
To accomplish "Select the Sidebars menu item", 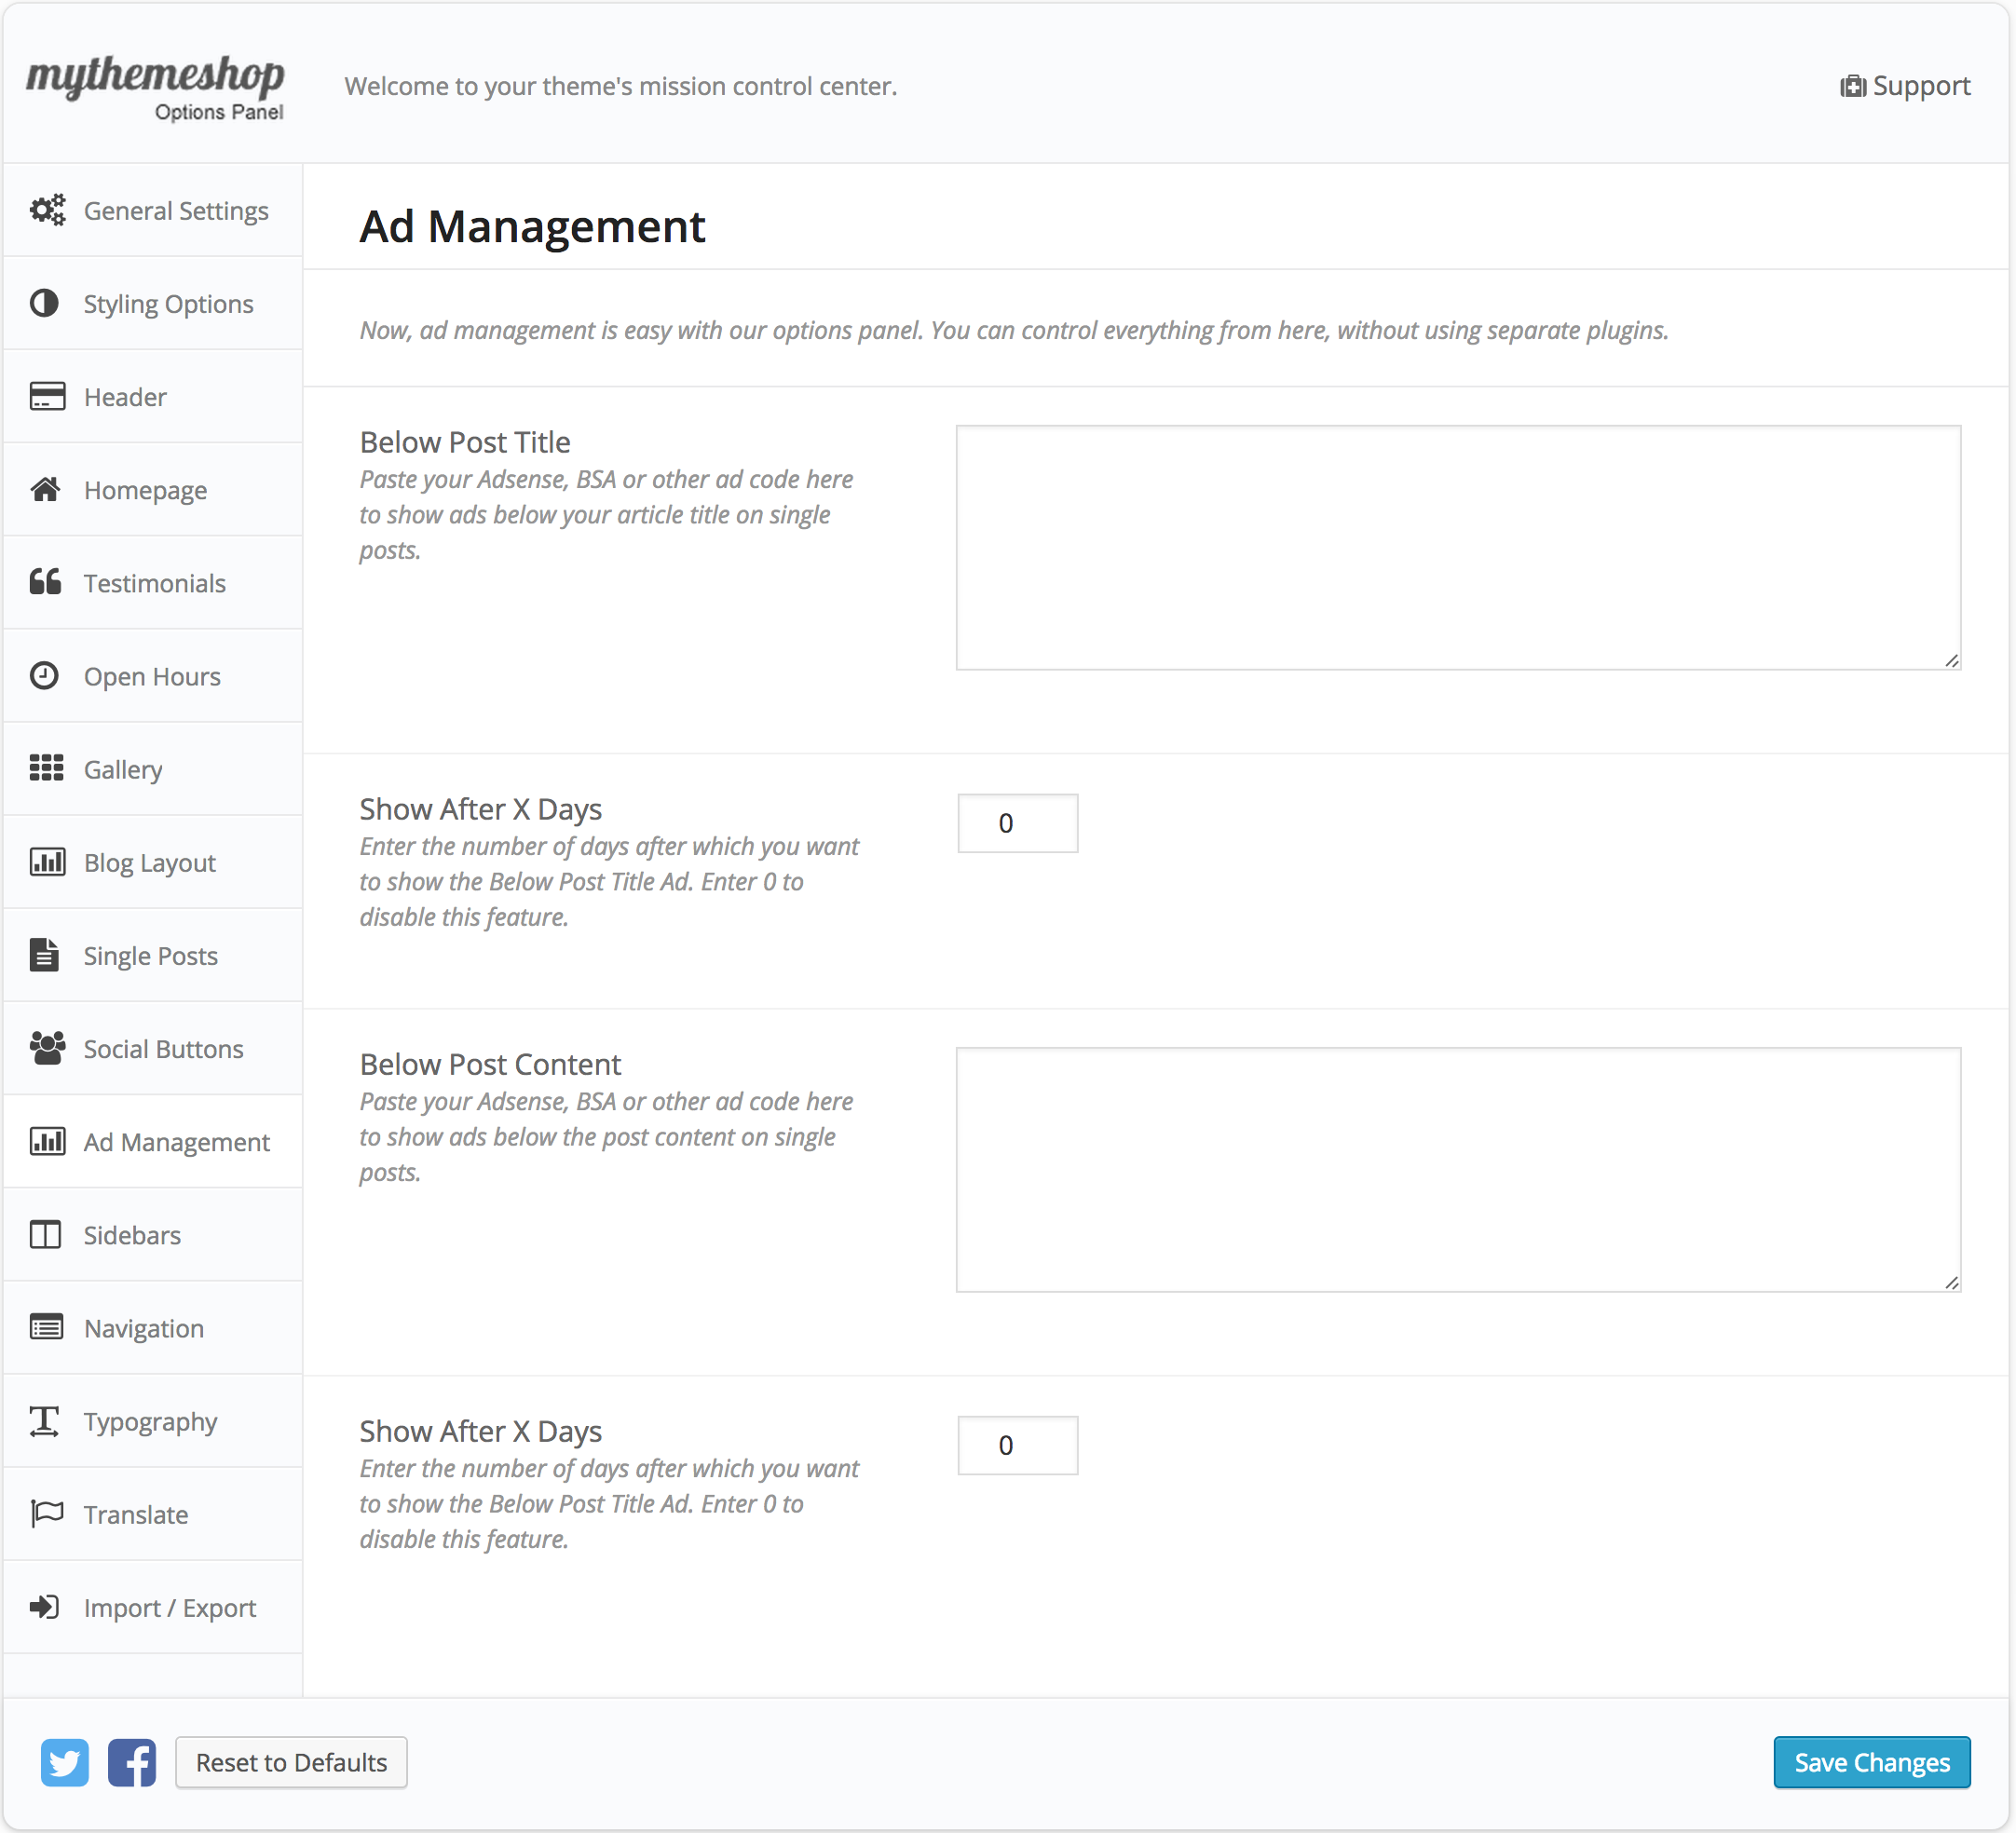I will [132, 1235].
